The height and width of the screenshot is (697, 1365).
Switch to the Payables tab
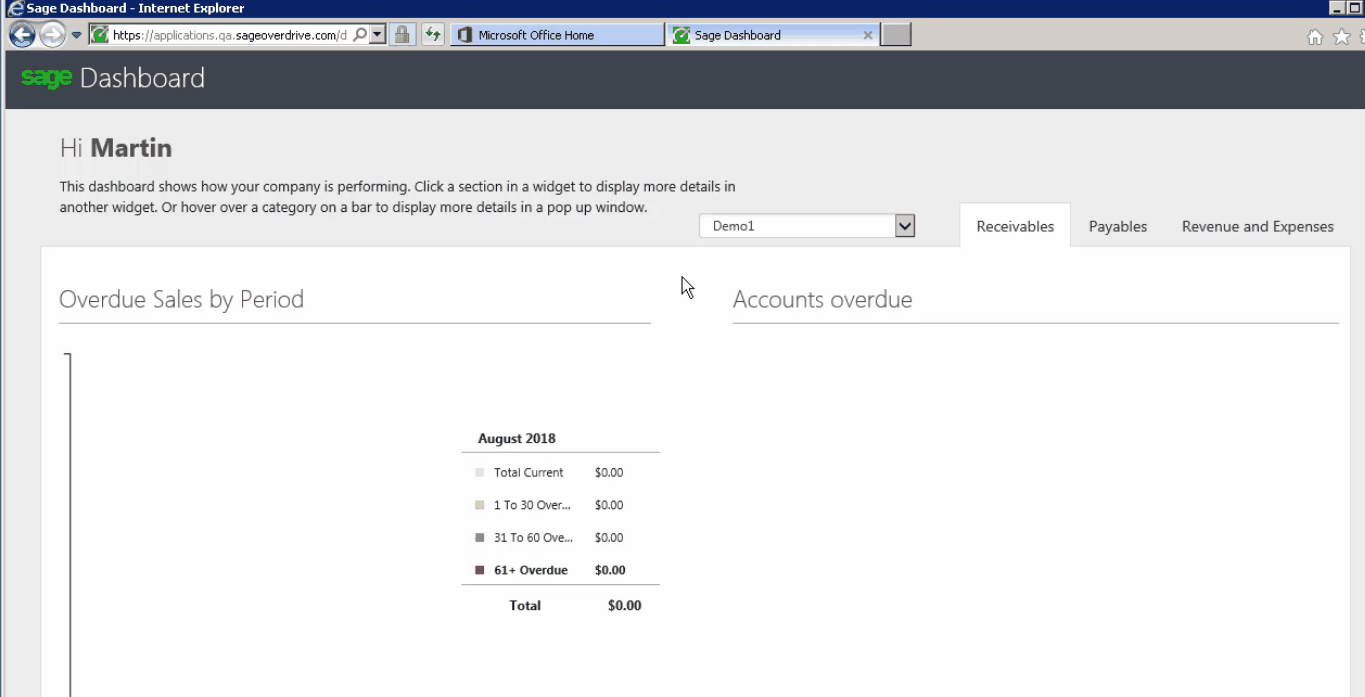click(1117, 227)
